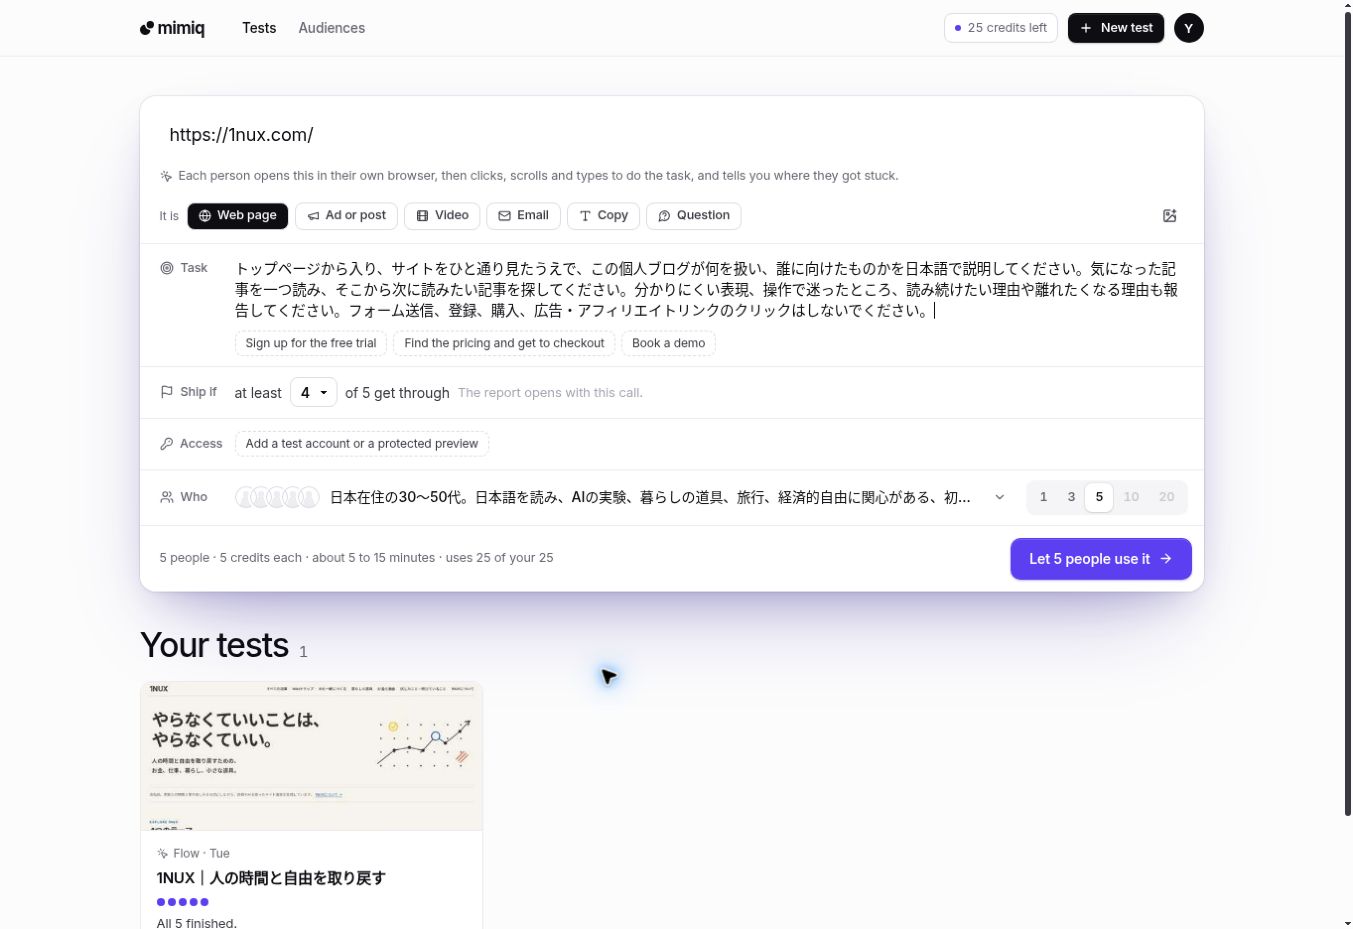Click the image upload icon

point(1169,216)
